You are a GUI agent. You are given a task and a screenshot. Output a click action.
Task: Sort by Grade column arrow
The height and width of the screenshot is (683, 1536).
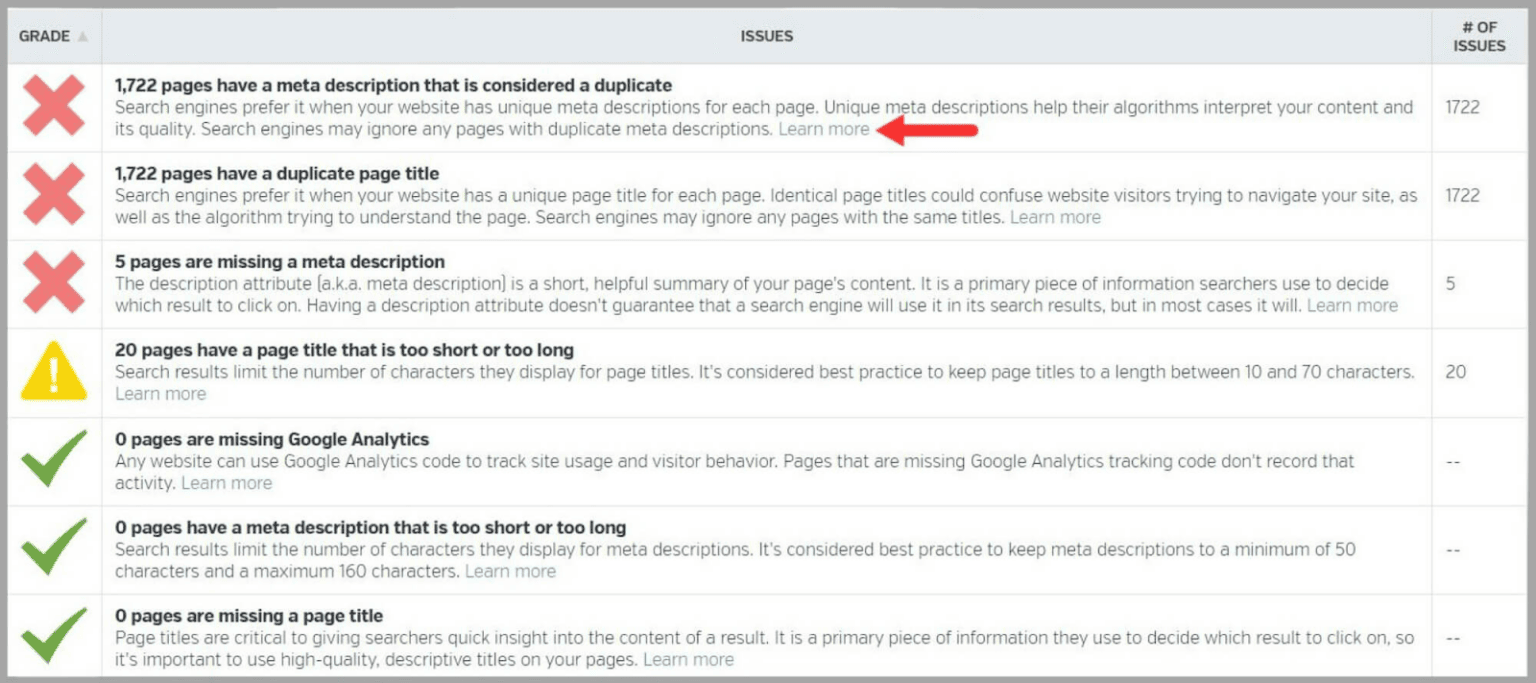[x=83, y=37]
